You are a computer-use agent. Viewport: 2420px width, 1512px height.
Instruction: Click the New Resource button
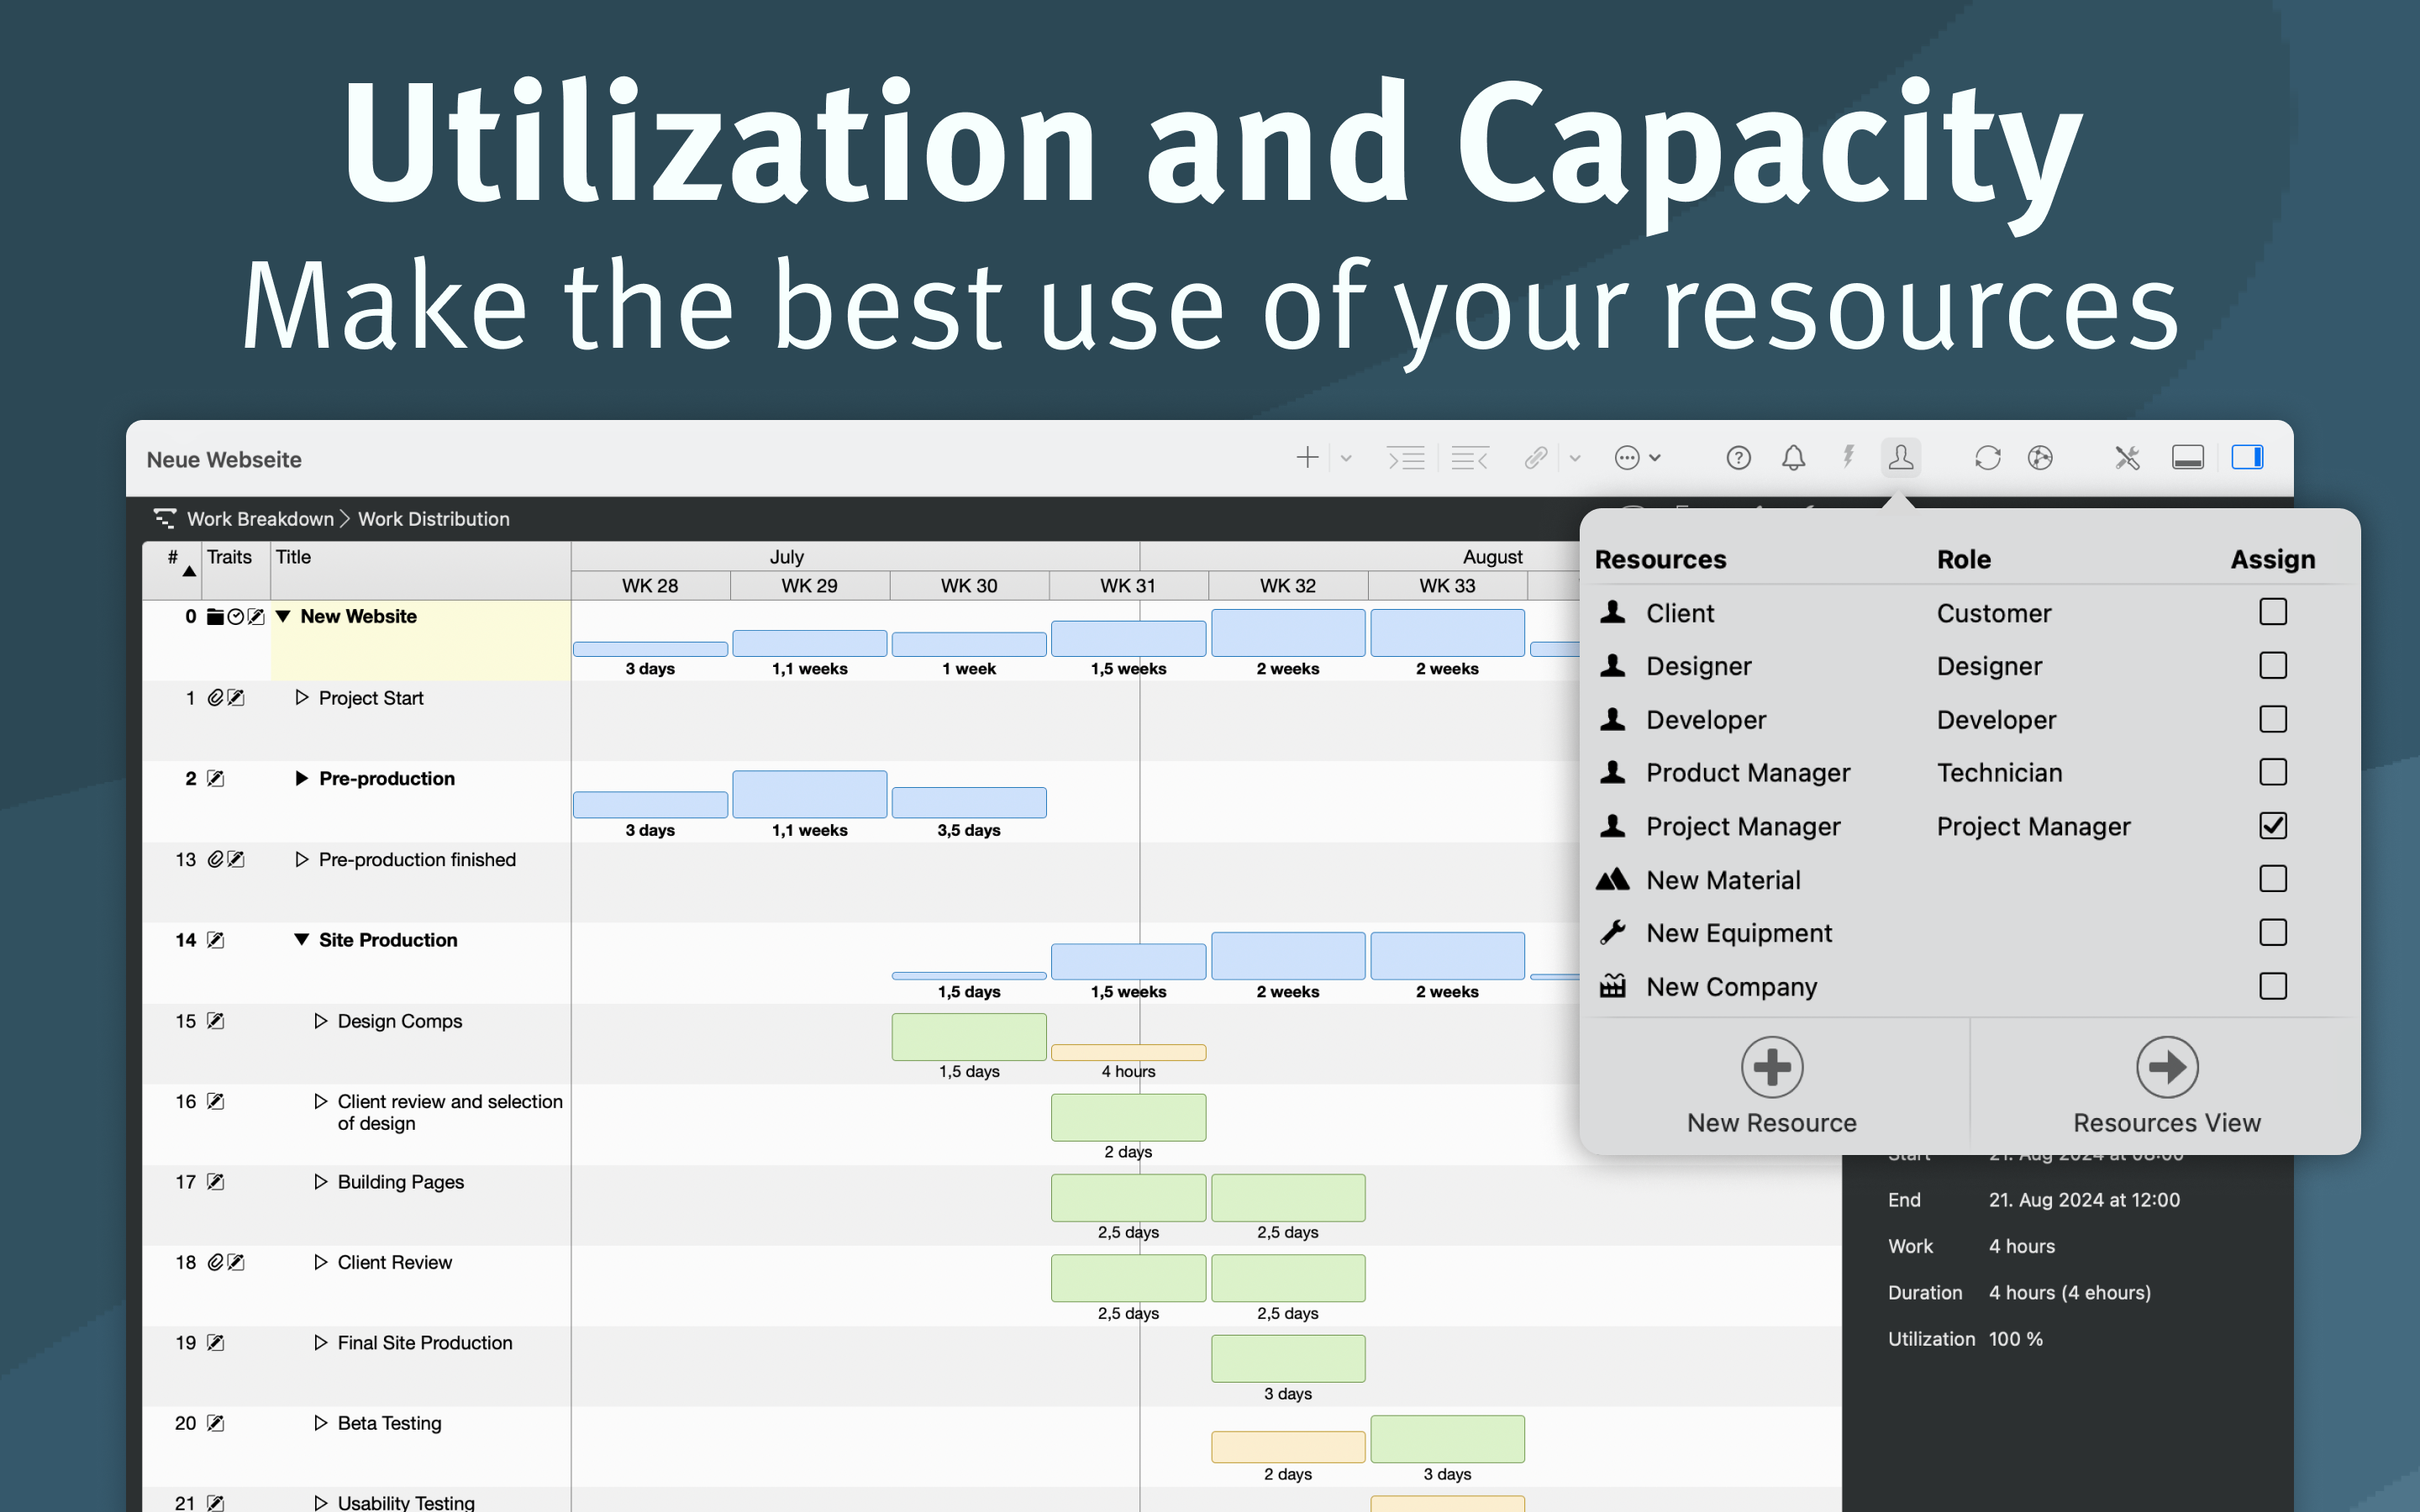pyautogui.click(x=1771, y=1085)
